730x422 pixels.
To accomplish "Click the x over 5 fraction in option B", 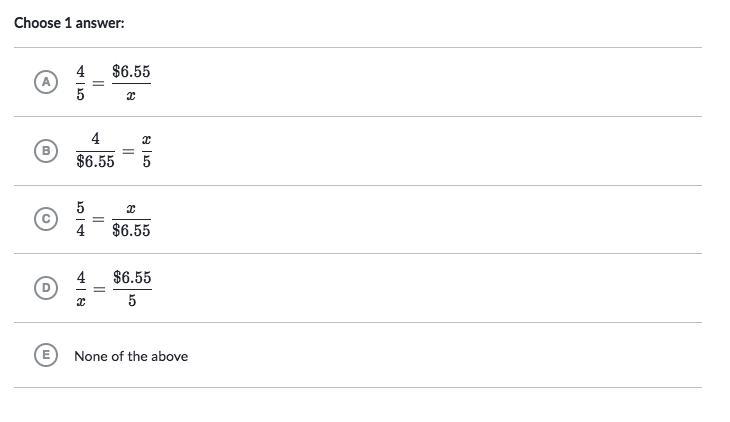I will [147, 150].
